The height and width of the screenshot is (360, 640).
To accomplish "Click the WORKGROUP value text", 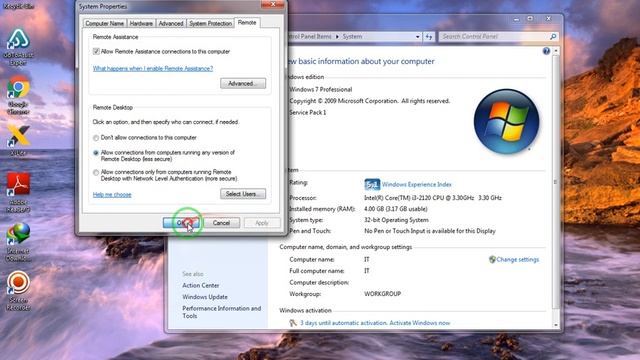I will pos(382,294).
